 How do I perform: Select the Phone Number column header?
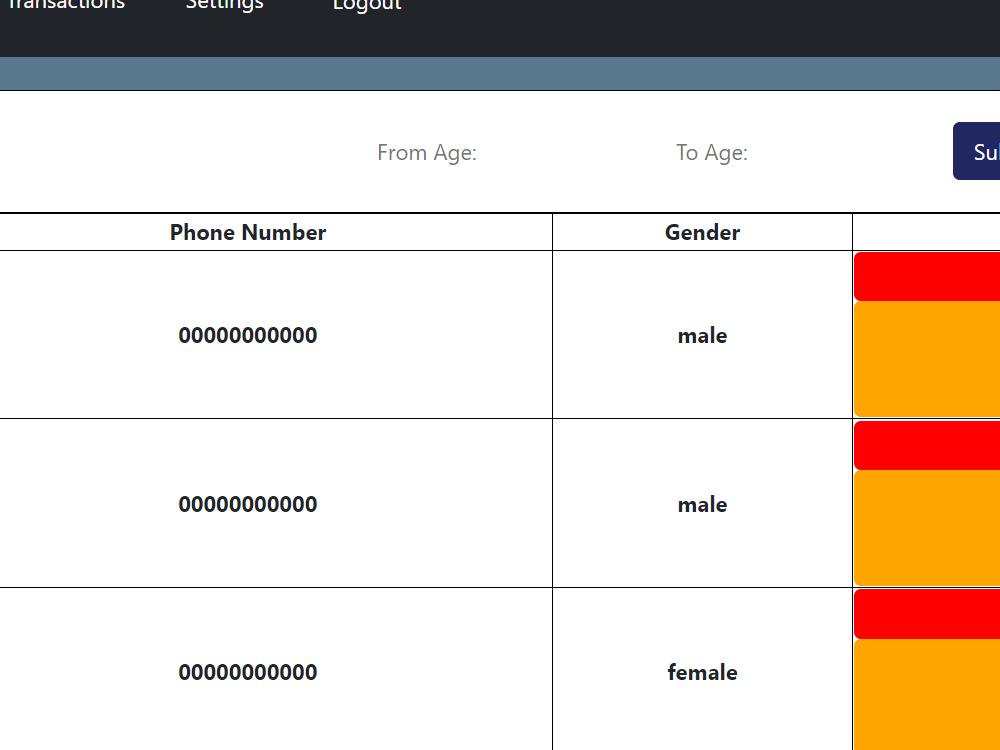[247, 232]
